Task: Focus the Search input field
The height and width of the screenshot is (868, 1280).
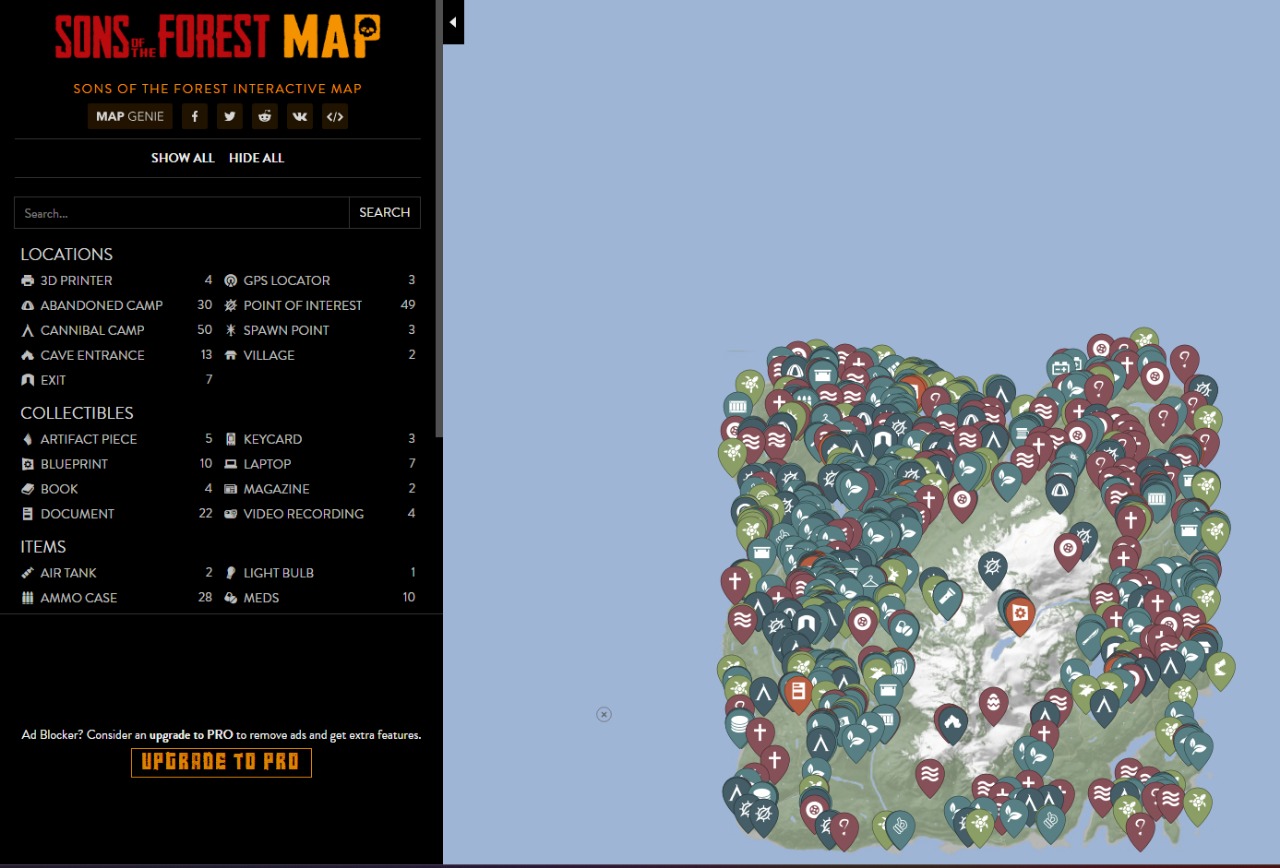Action: click(181, 213)
